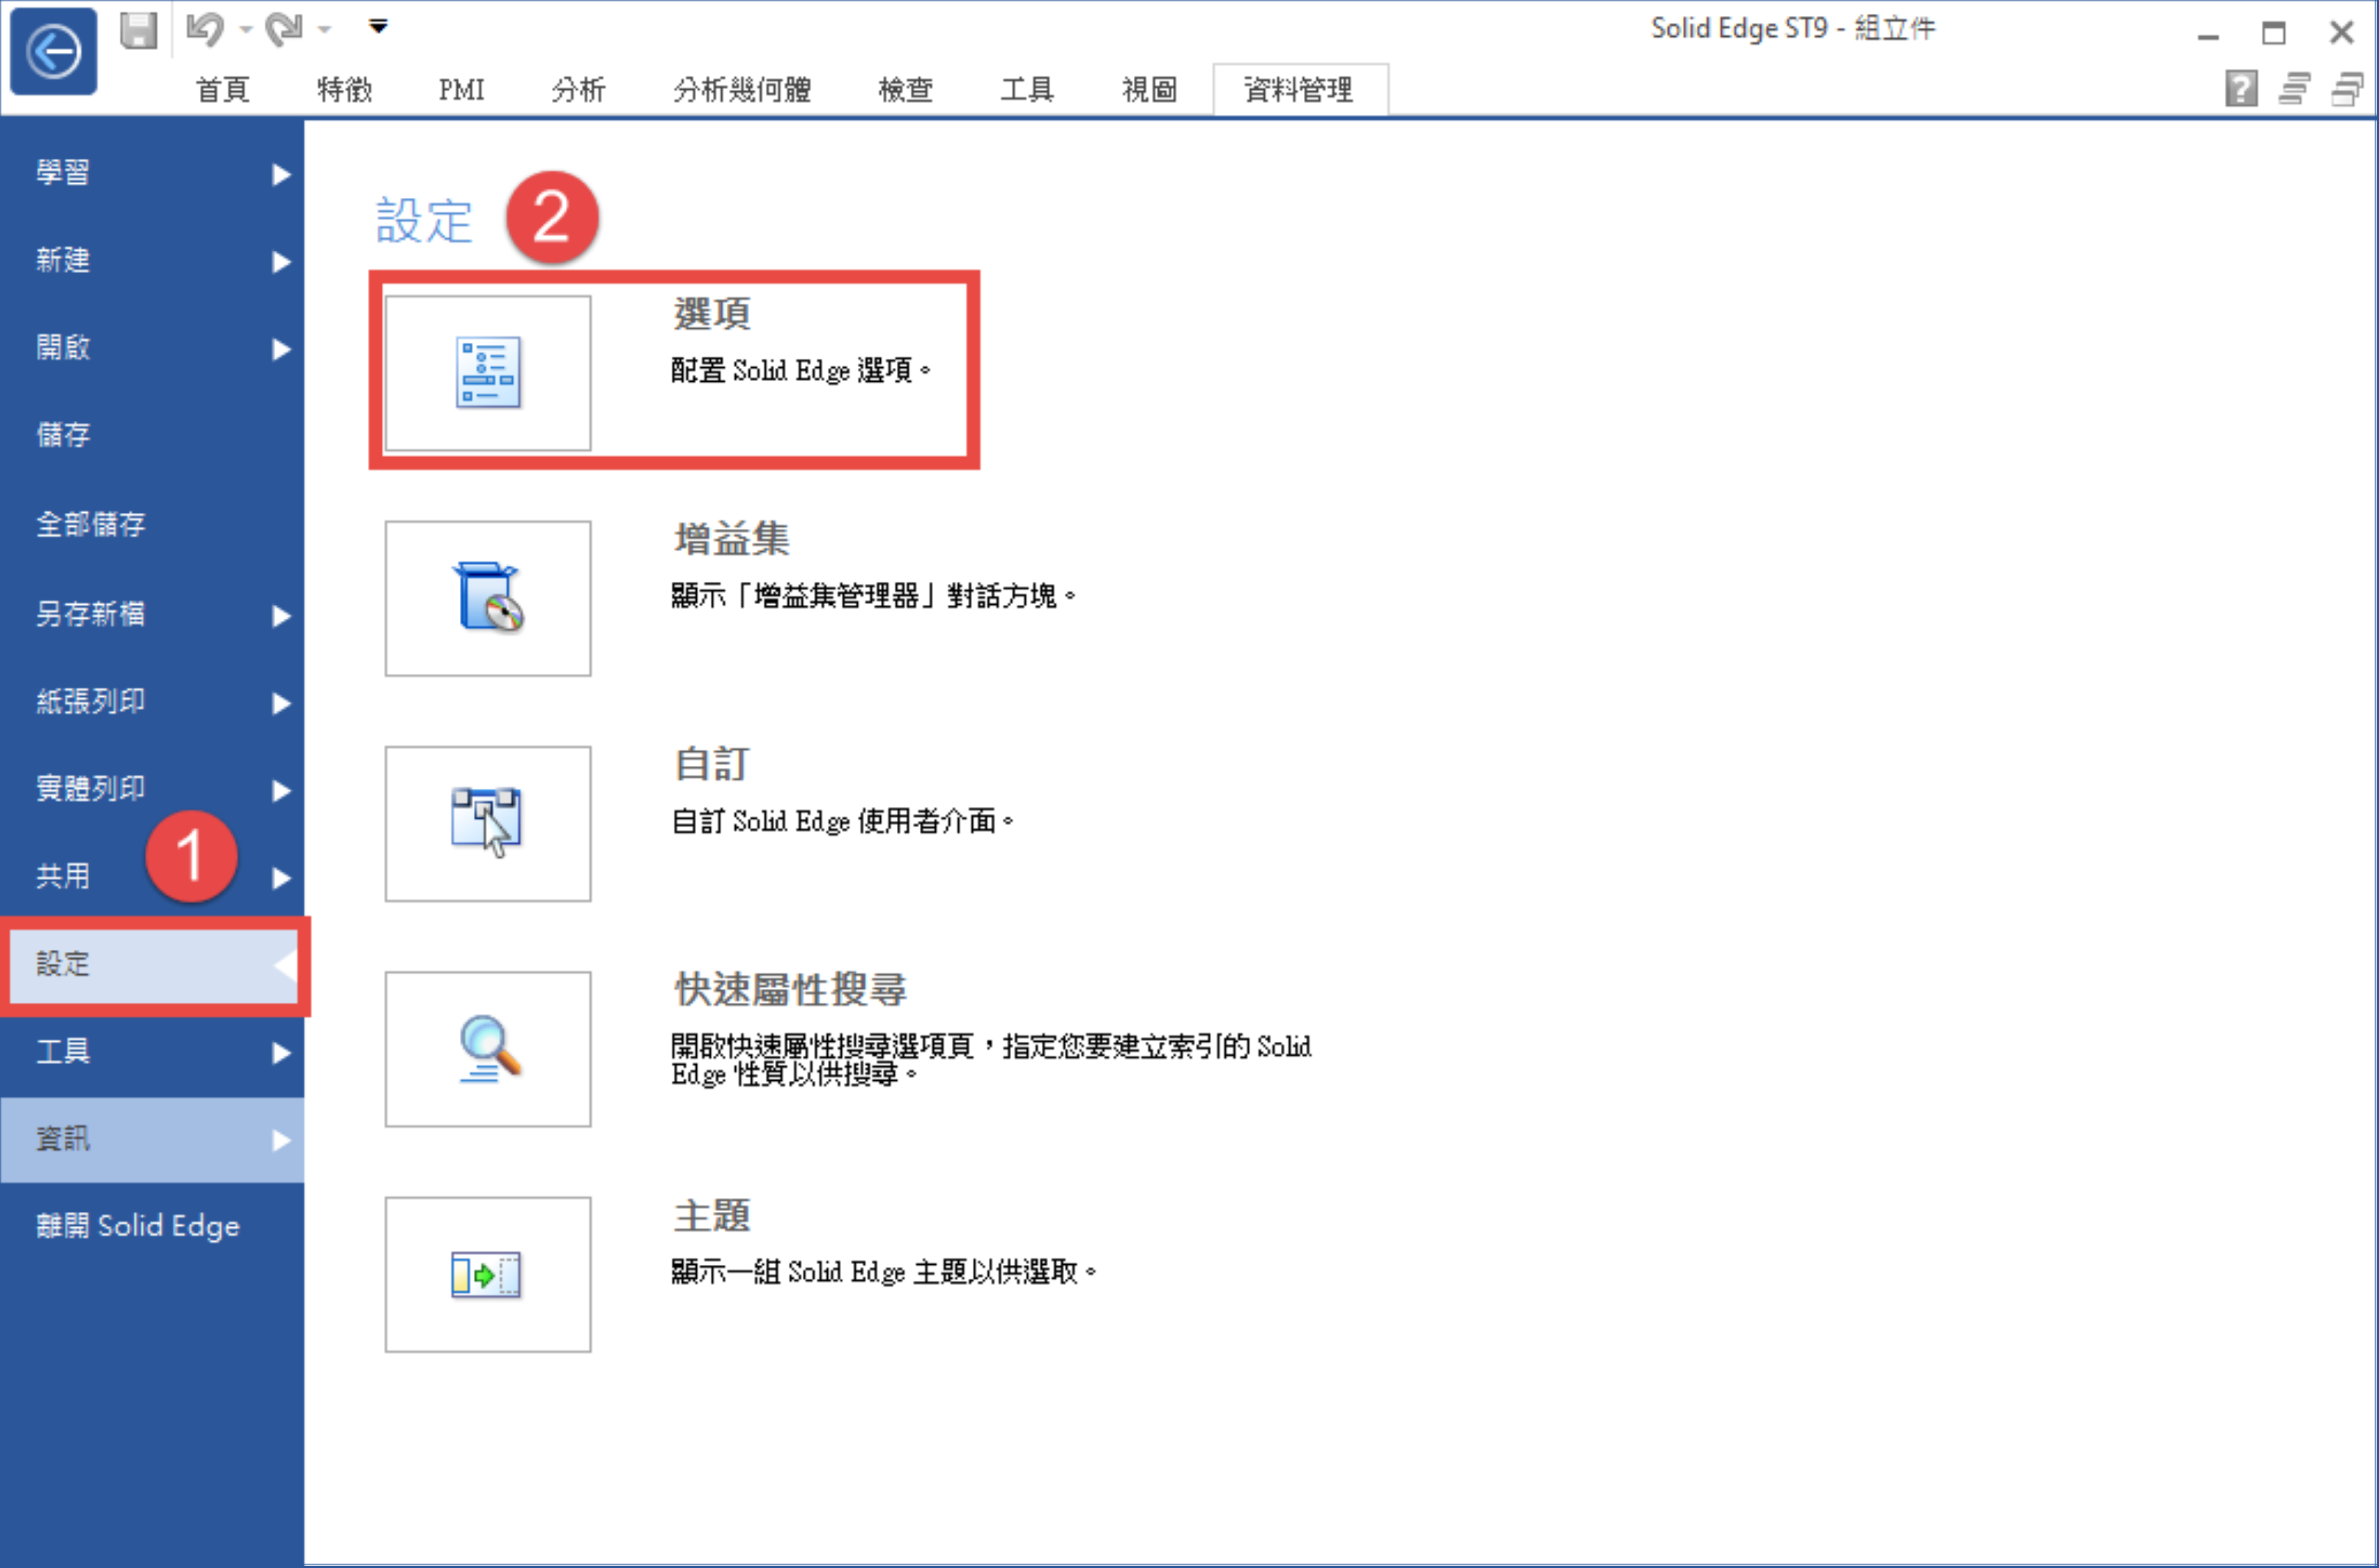The image size is (2379, 1568).
Task: Expand the 資訊 submenu arrow
Action: click(x=281, y=1140)
